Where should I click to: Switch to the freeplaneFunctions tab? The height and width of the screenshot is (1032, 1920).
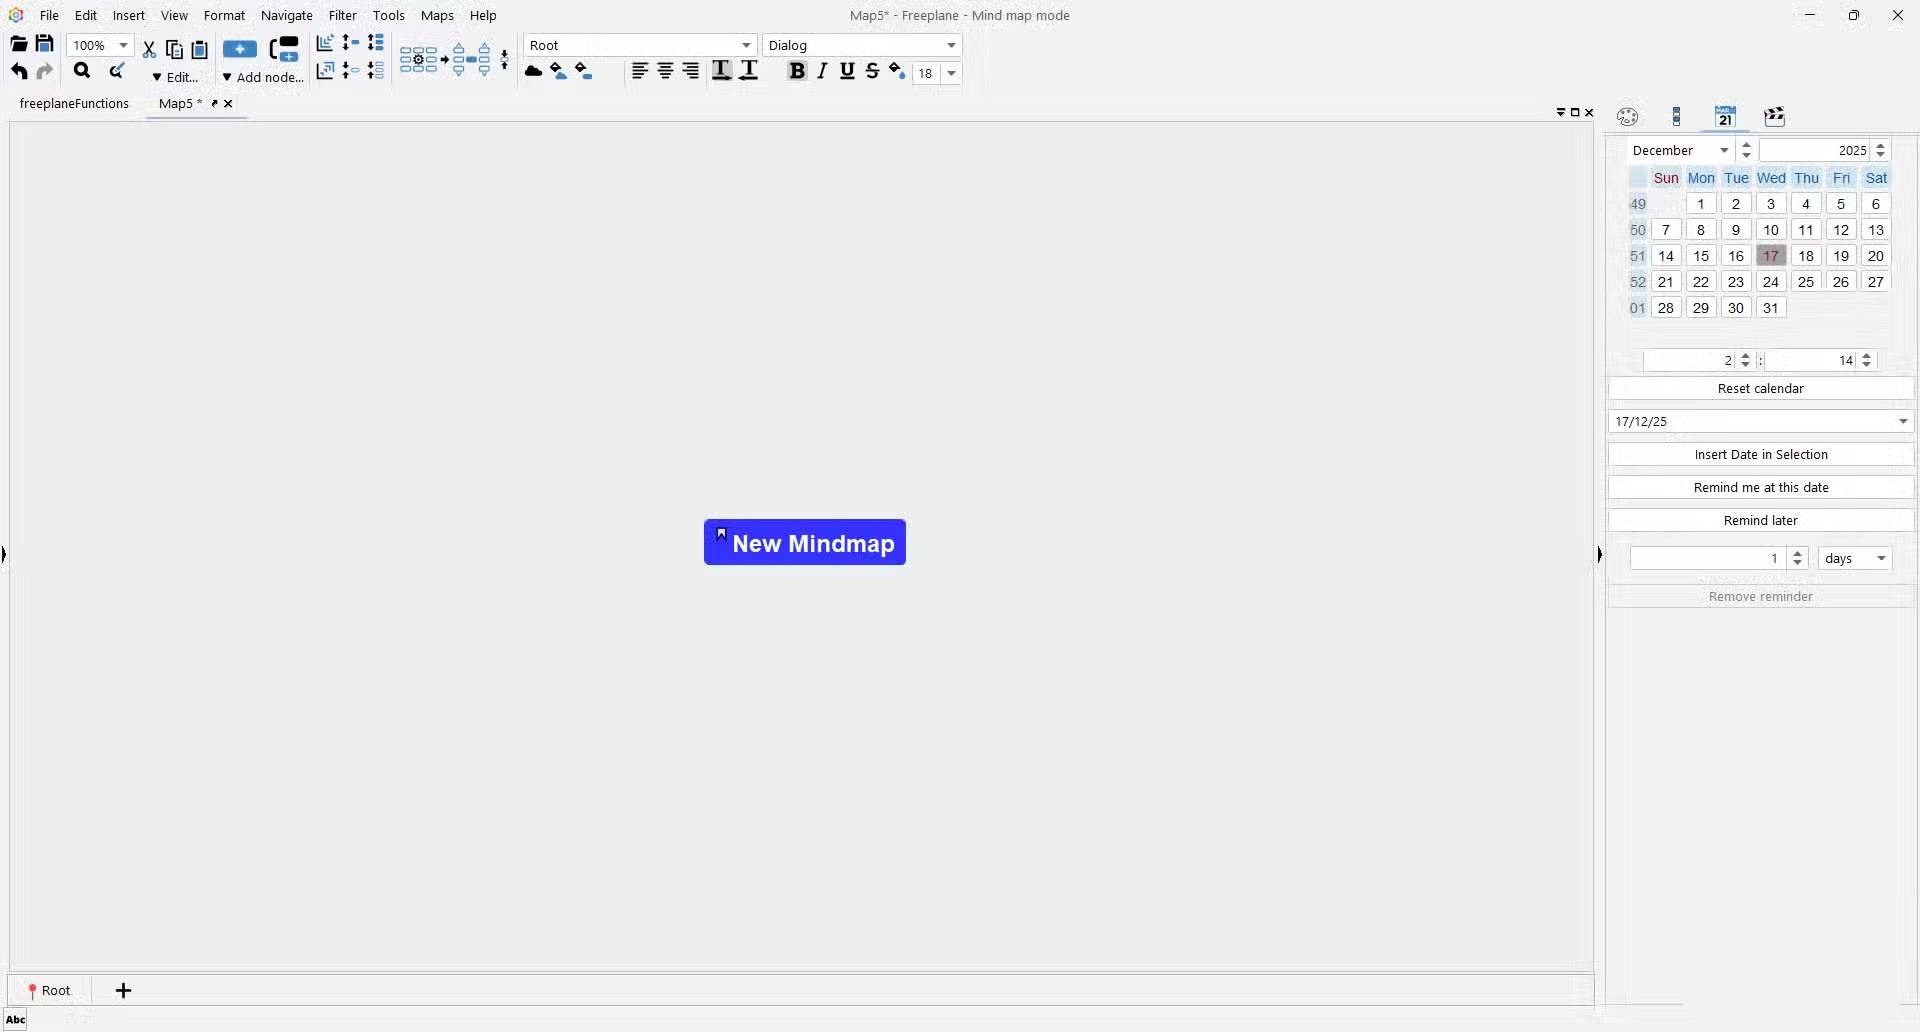coord(74,103)
